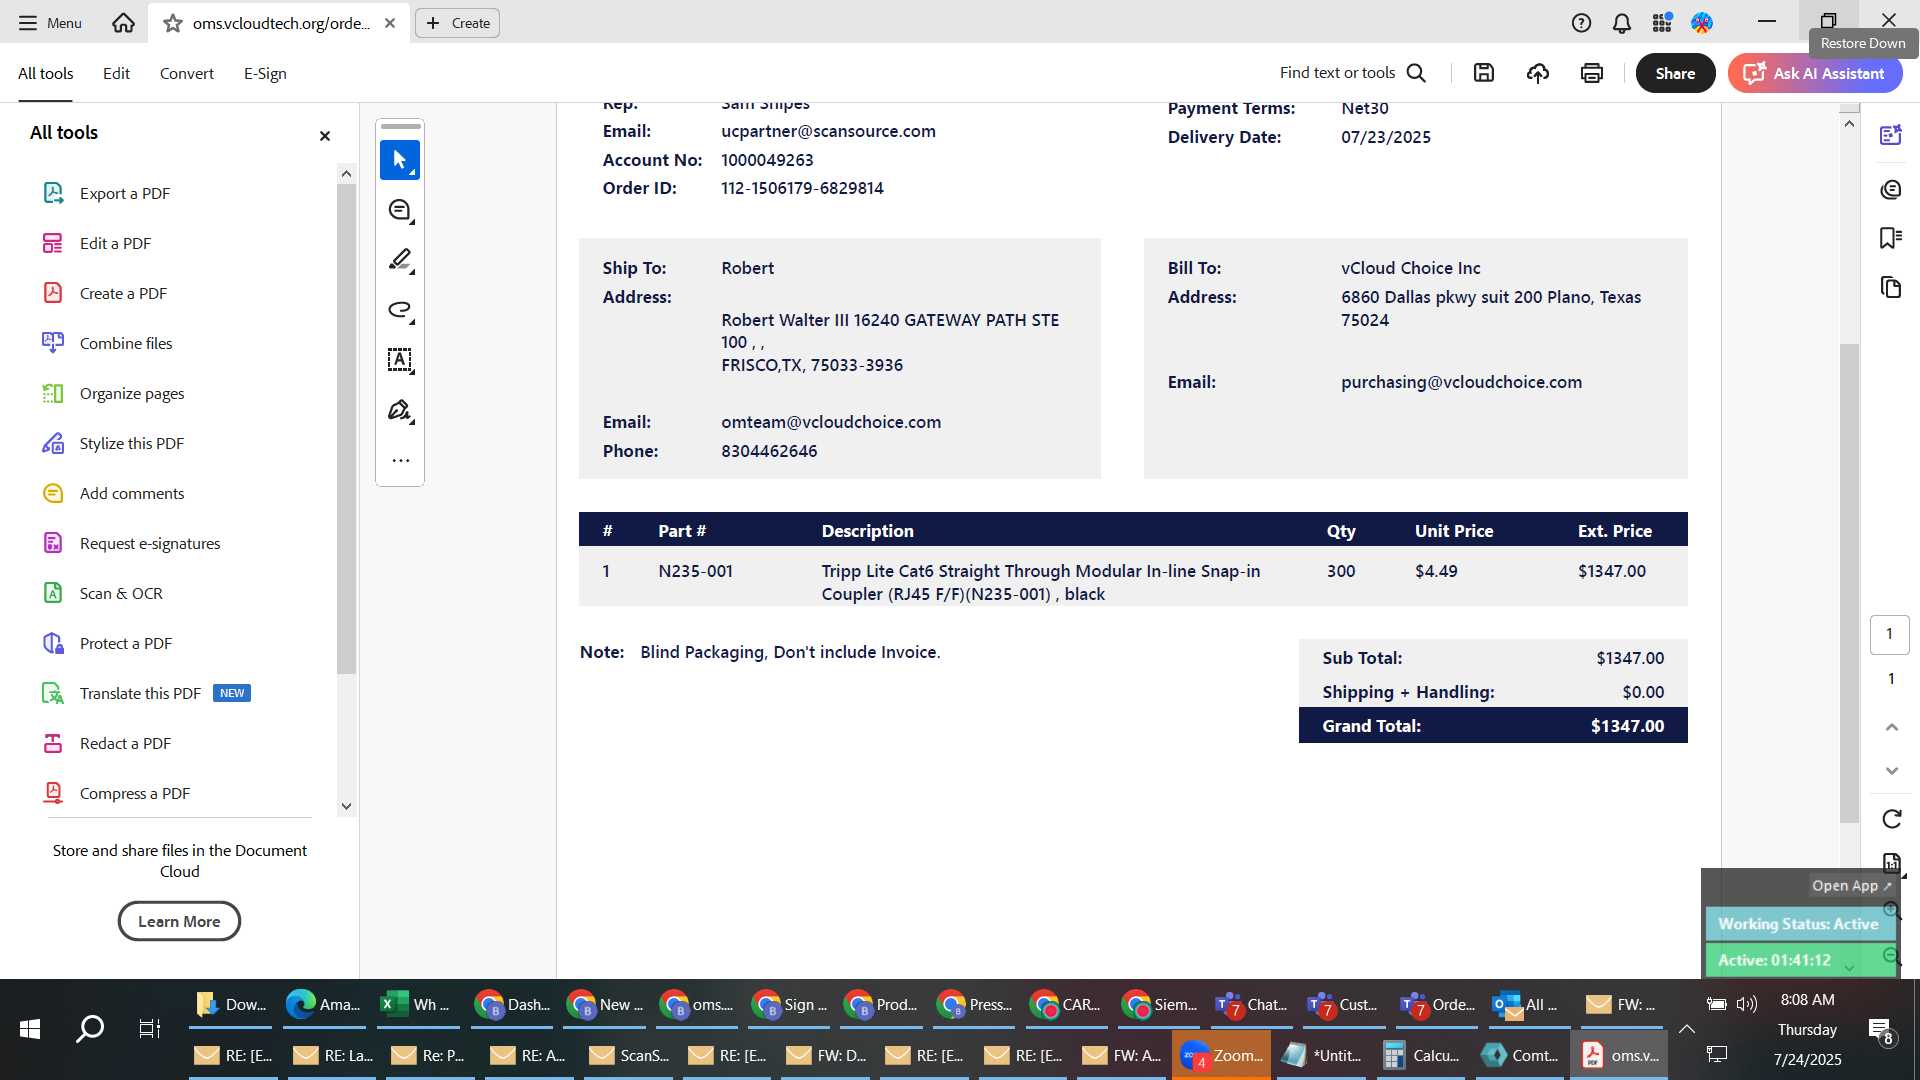Close the oms.vcloudtech.org document tab
Viewport: 1920px width, 1080px height.
[390, 23]
